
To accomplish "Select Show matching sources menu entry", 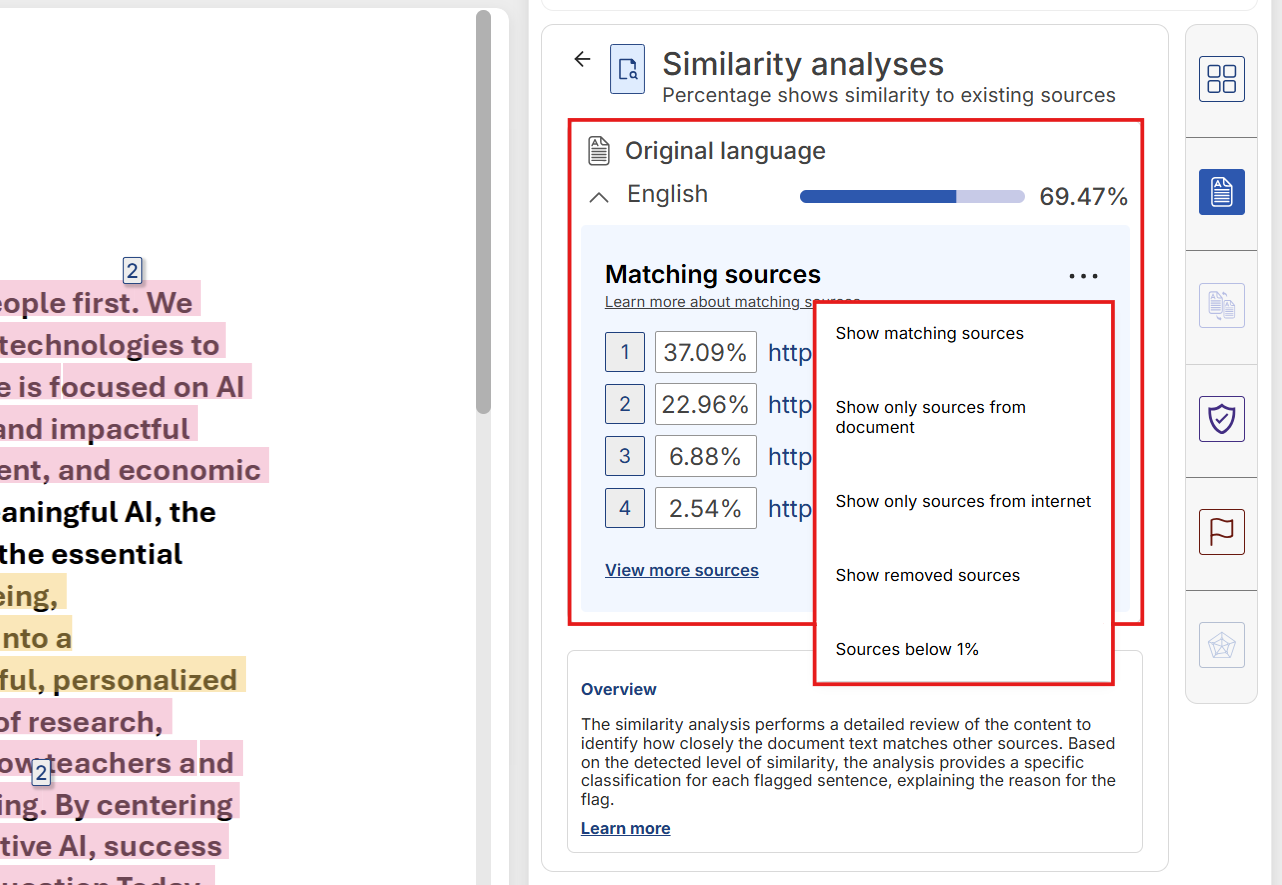I will [x=928, y=333].
